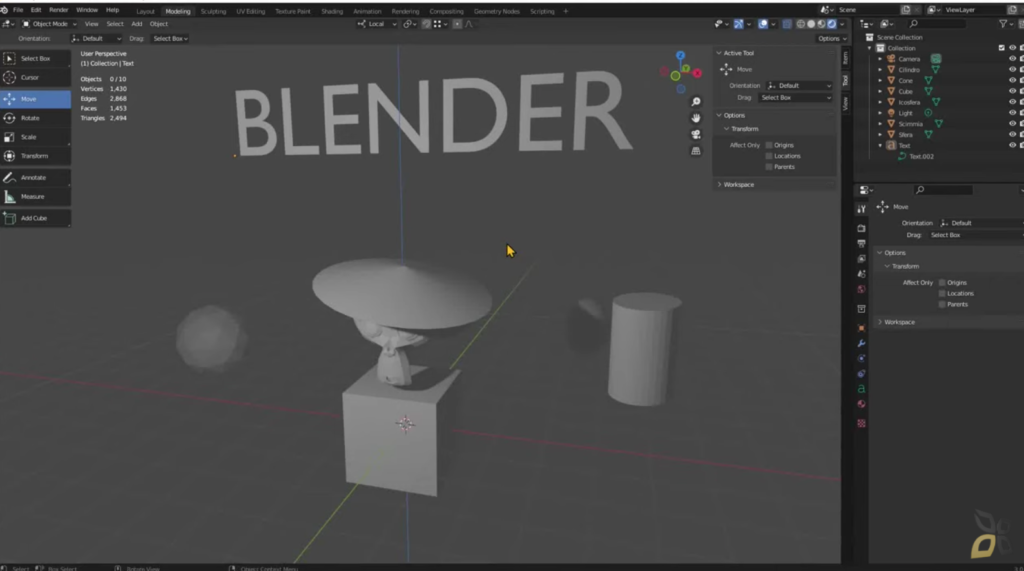Open the green Text data properties tab

tap(861, 389)
